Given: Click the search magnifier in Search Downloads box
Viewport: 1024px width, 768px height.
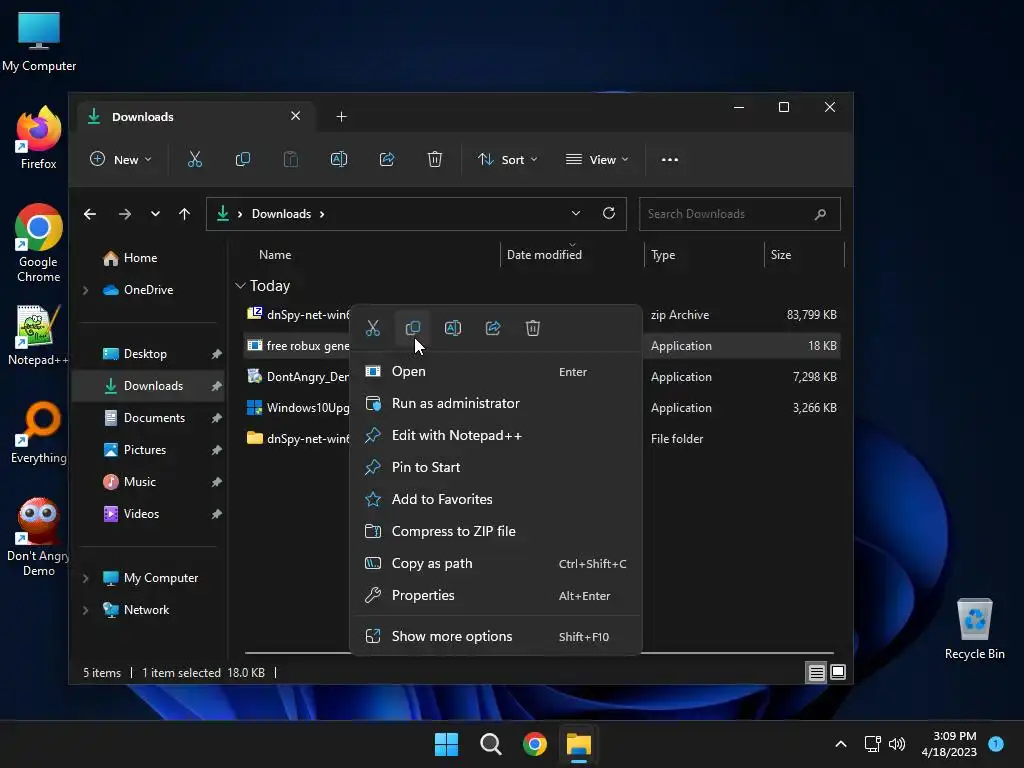Looking at the screenshot, I should click(x=820, y=214).
